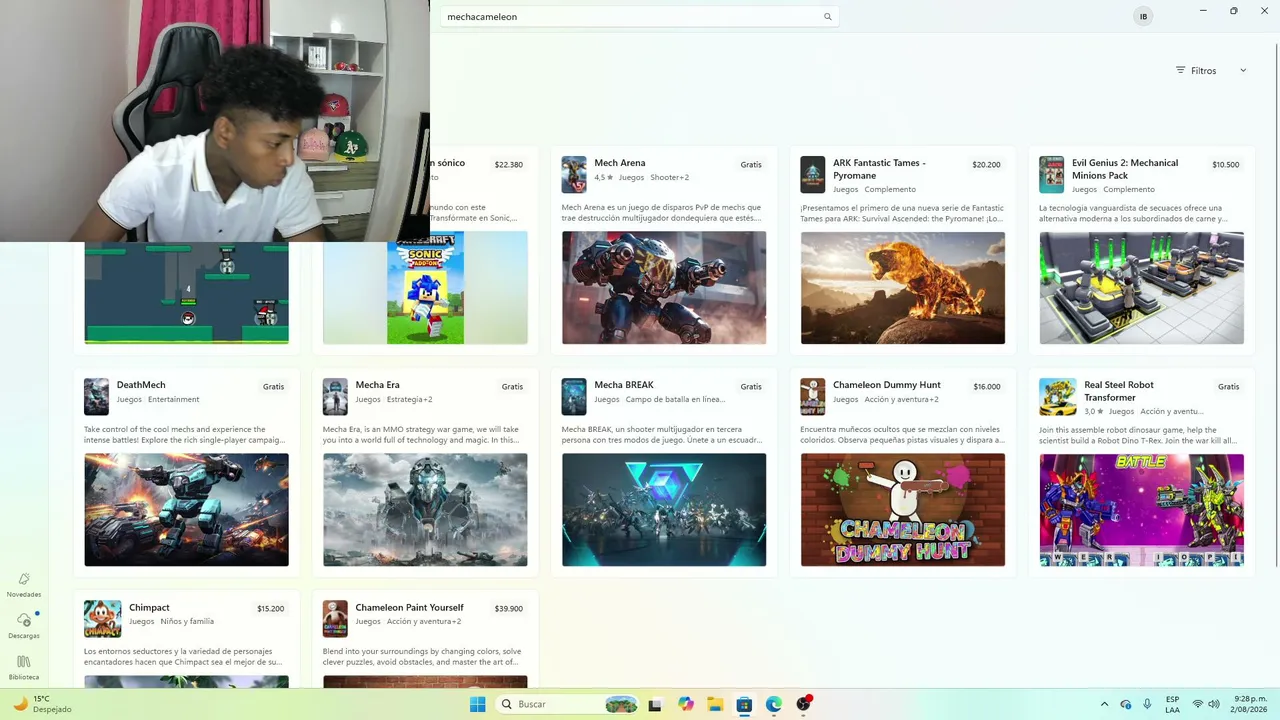Click the "Estrategia+2" category text under Mecha Era

click(x=409, y=399)
